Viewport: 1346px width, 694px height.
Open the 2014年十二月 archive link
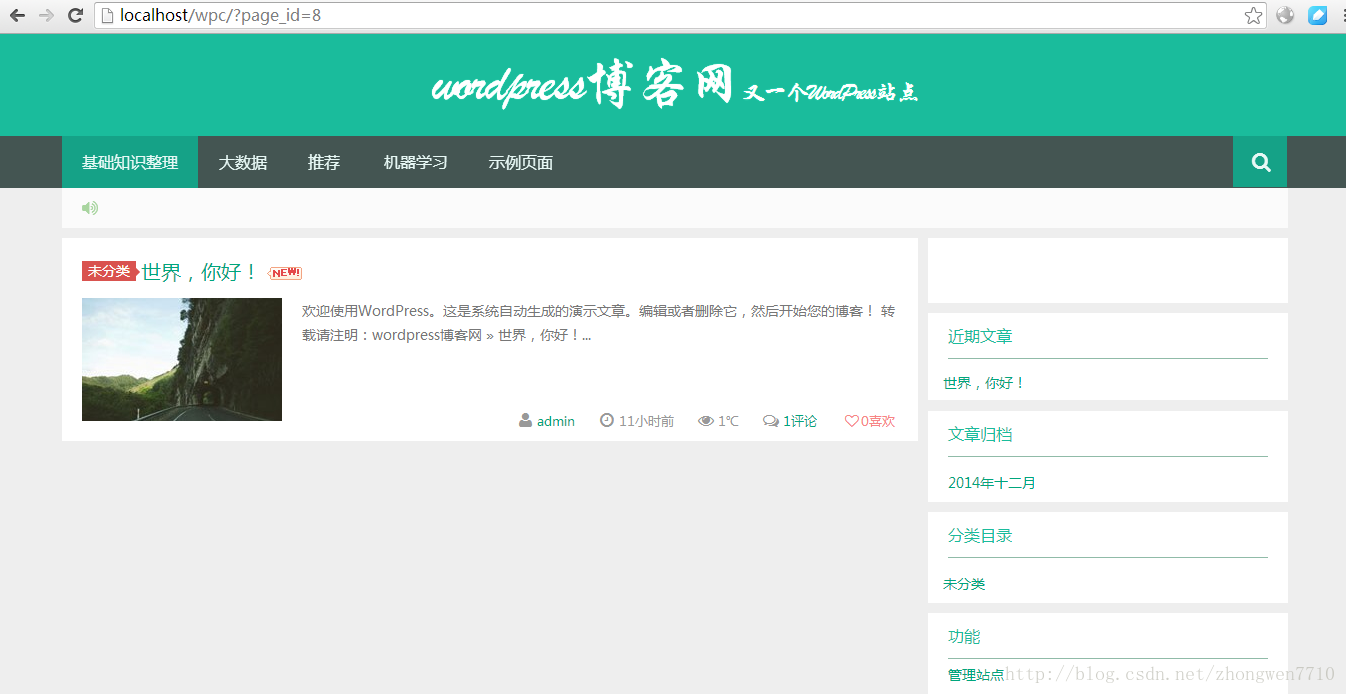(x=992, y=483)
